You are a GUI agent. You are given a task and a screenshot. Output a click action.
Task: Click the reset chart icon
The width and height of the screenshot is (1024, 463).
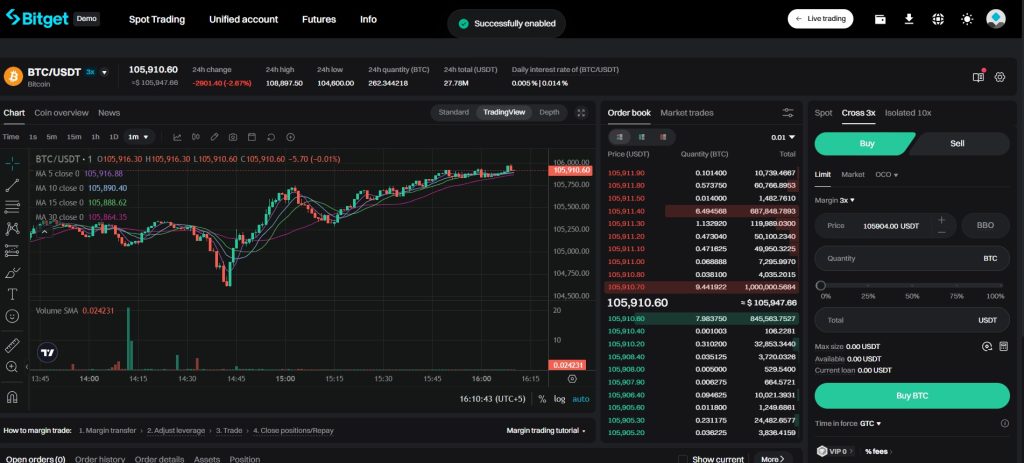point(271,137)
